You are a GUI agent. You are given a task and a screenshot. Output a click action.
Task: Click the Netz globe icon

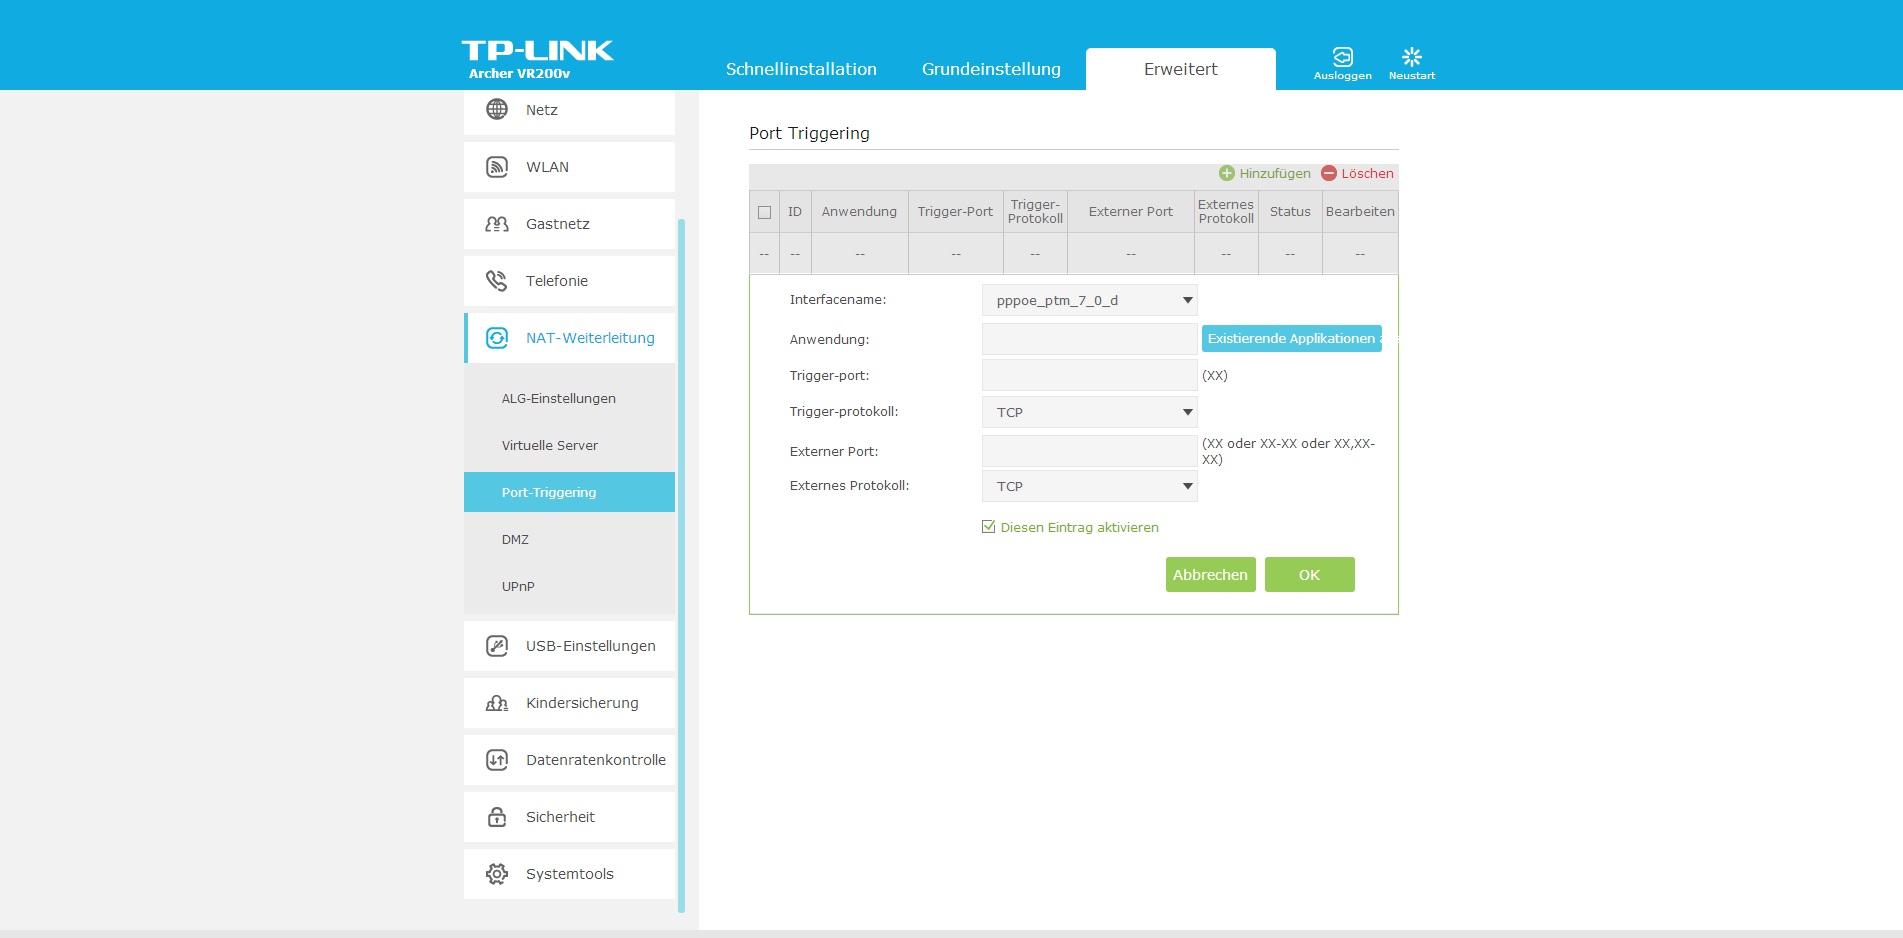(x=497, y=109)
